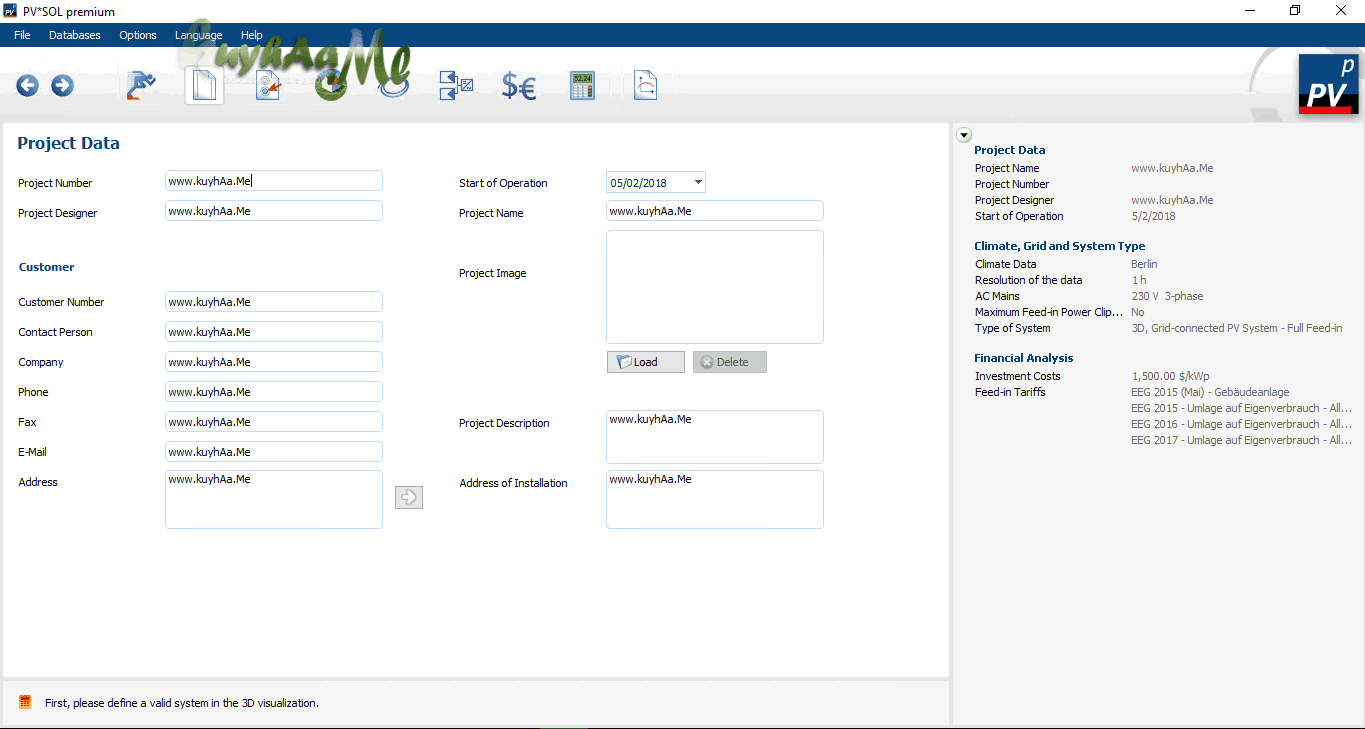The image size is (1365, 729).
Task: Click the PV*SOL logo in the corner
Action: [1328, 84]
